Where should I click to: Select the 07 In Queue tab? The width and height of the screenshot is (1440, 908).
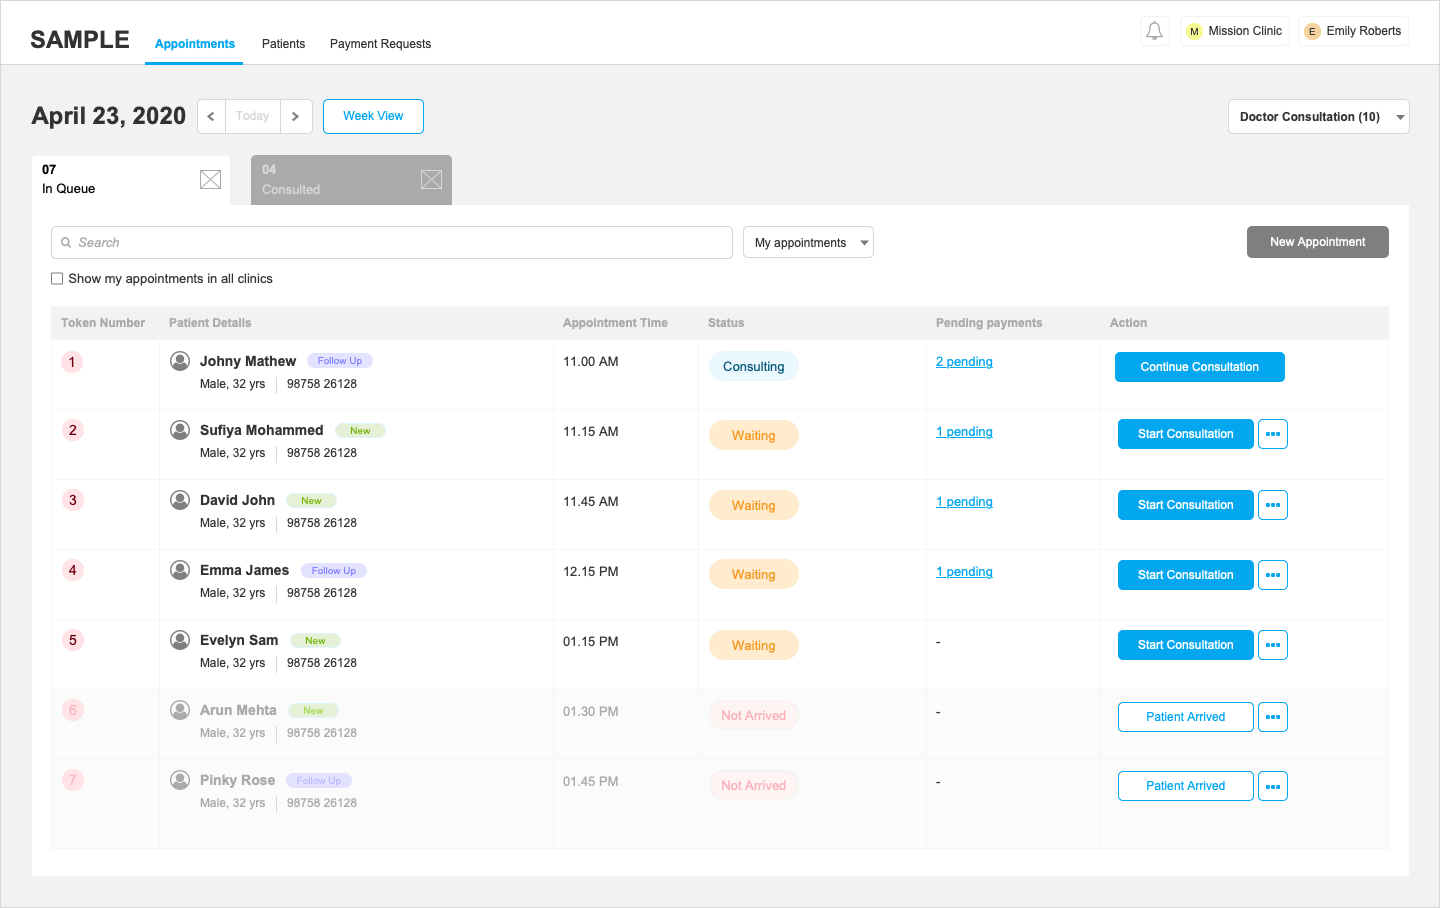(x=131, y=180)
